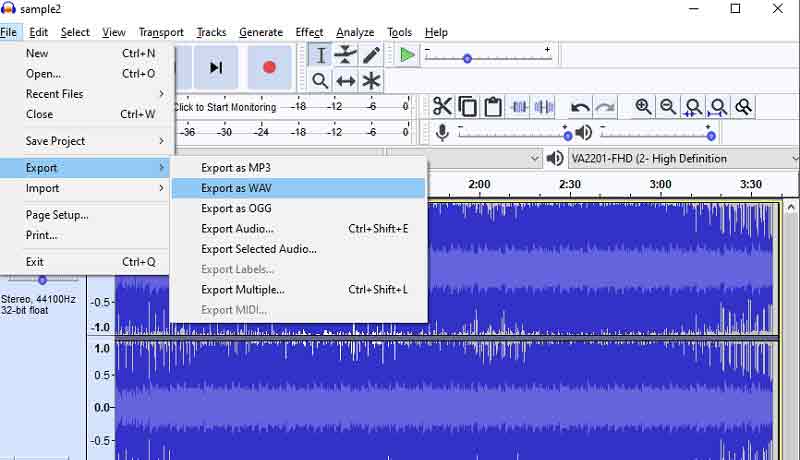Image resolution: width=800 pixels, height=460 pixels.
Task: Click the red Record button
Action: pyautogui.click(x=269, y=67)
